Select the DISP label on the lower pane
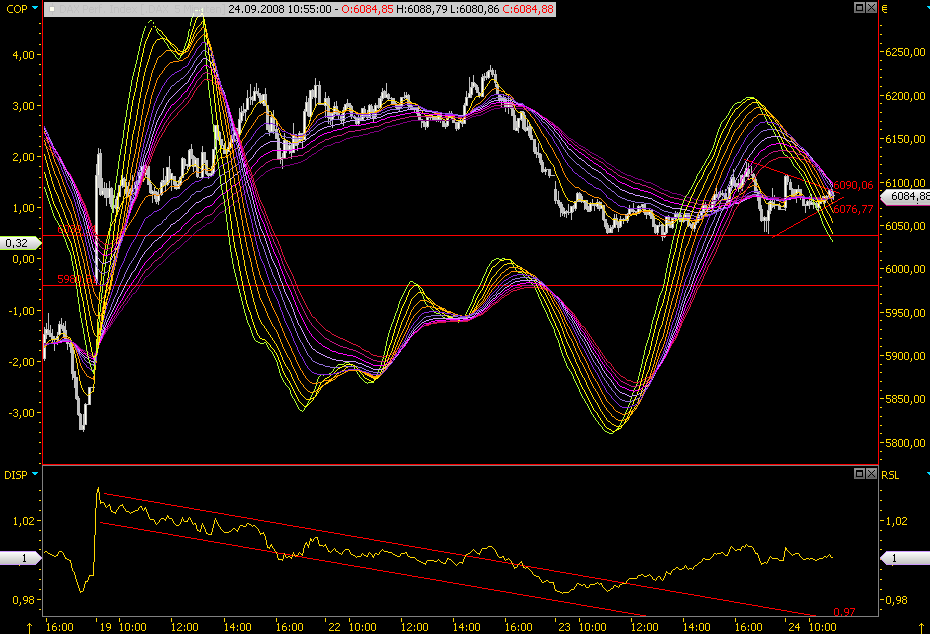 click(x=16, y=475)
